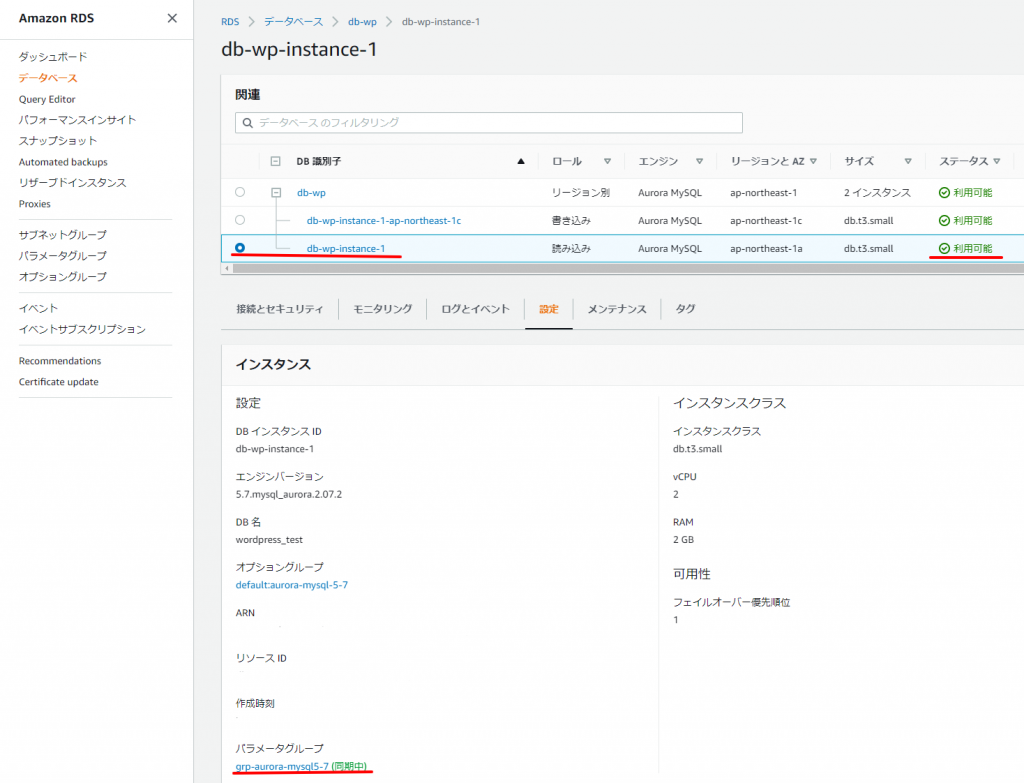Open RDS breadcrumb link
Viewport: 1024px width, 783px height.
230,22
